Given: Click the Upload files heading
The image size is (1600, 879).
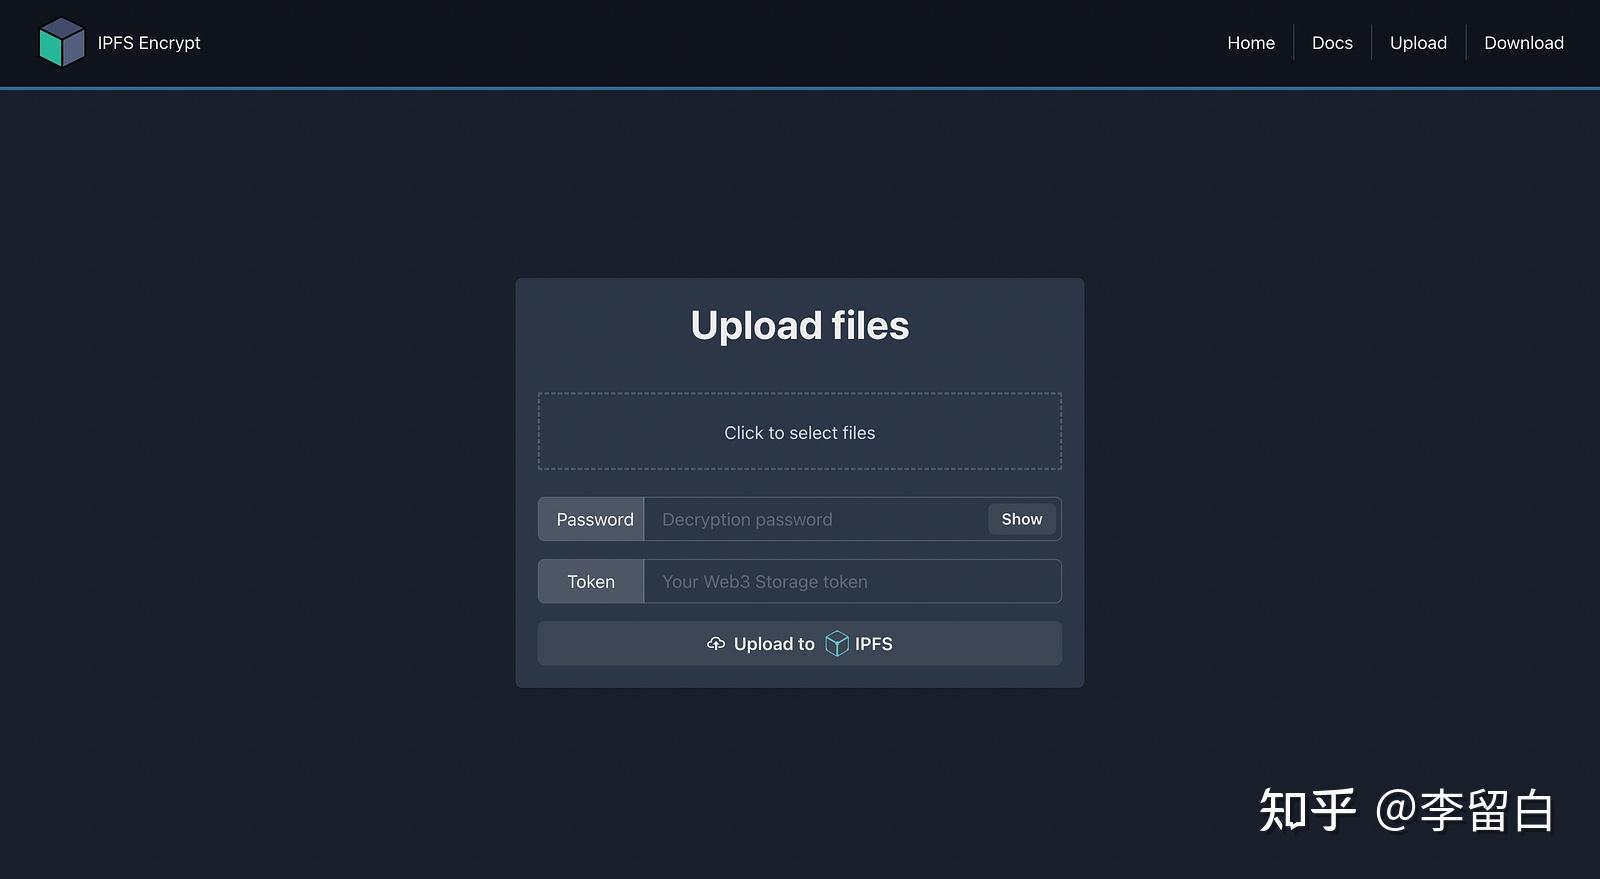Looking at the screenshot, I should [x=800, y=325].
